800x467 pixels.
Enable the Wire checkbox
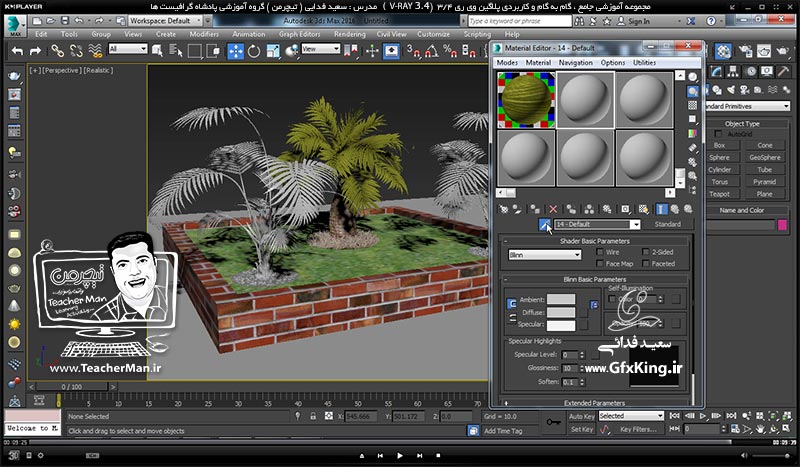click(x=600, y=252)
